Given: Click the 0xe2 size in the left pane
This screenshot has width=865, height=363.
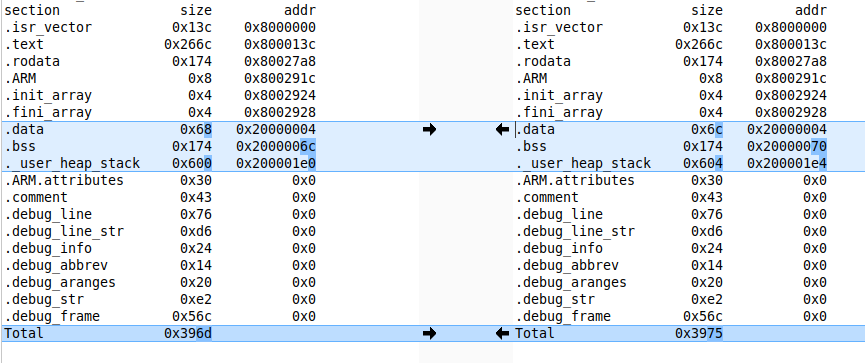Looking at the screenshot, I should [196, 300].
